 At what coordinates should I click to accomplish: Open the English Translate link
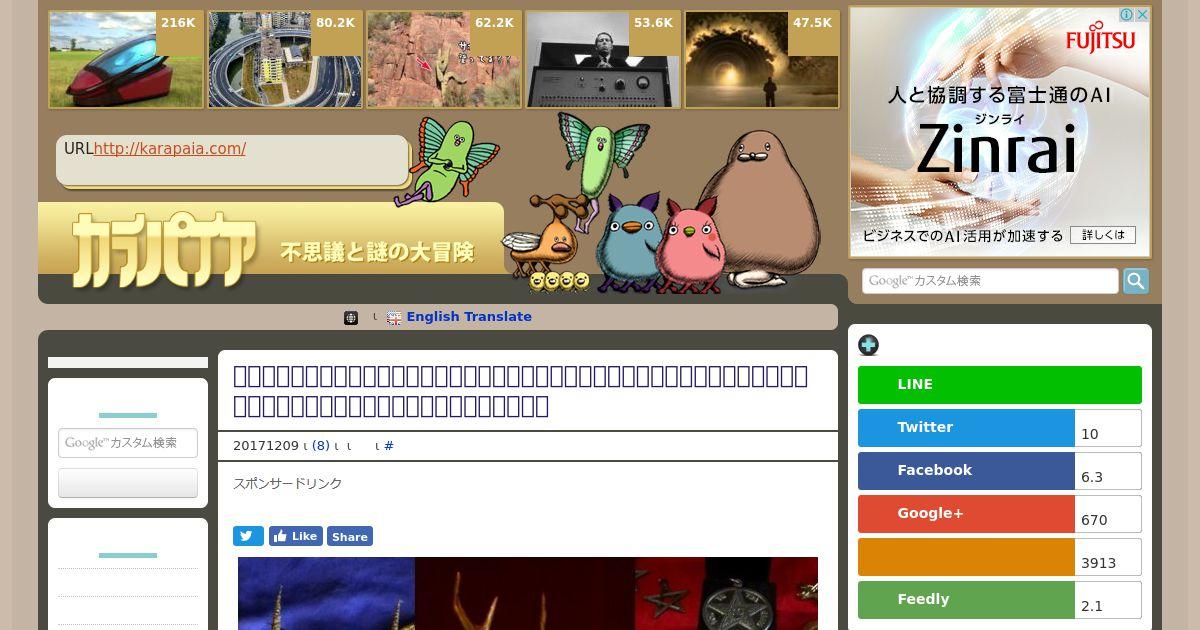pos(469,317)
